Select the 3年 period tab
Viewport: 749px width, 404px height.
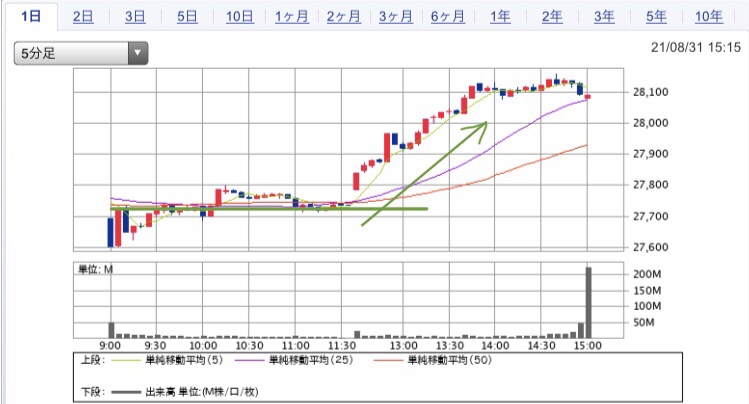tap(604, 17)
